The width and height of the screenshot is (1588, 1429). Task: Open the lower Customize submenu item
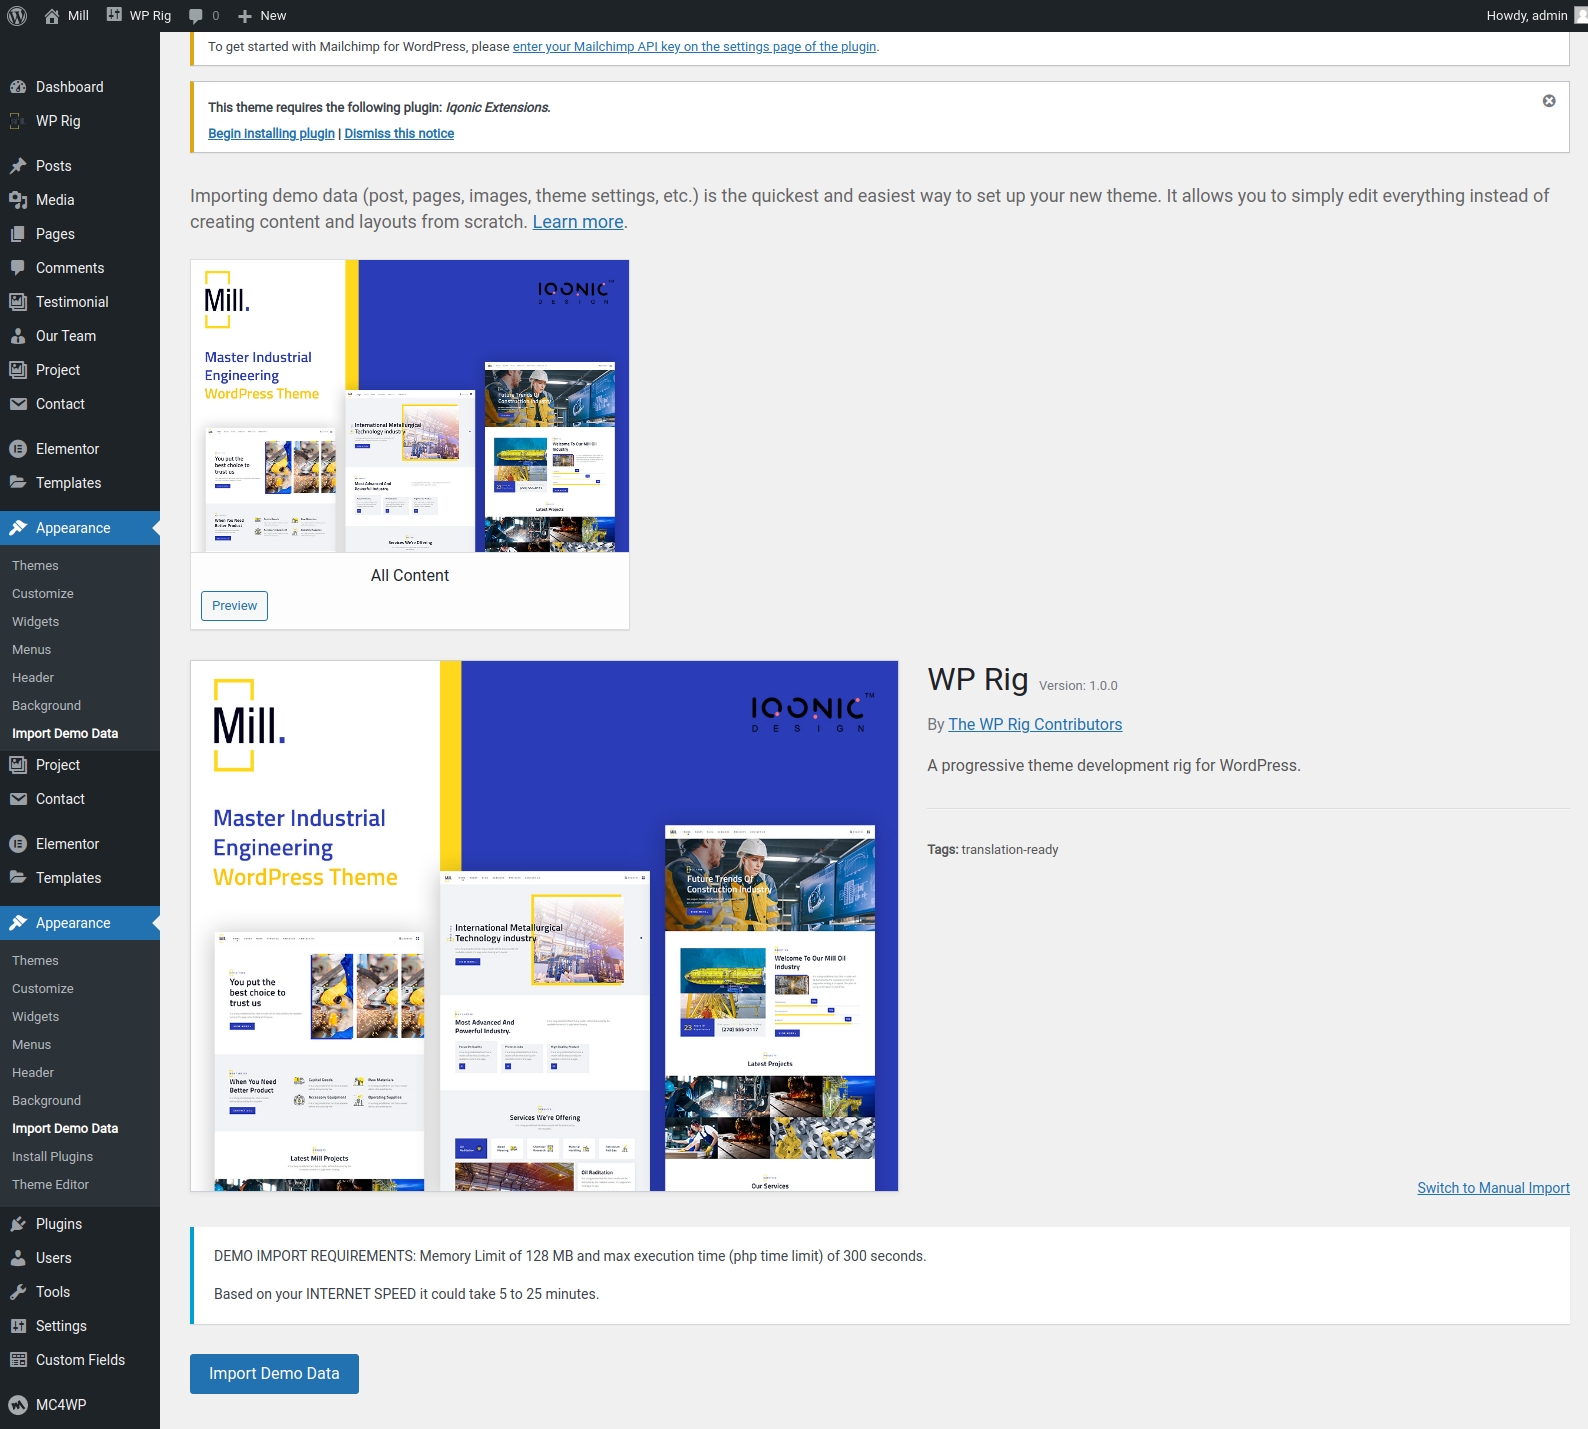click(x=43, y=989)
